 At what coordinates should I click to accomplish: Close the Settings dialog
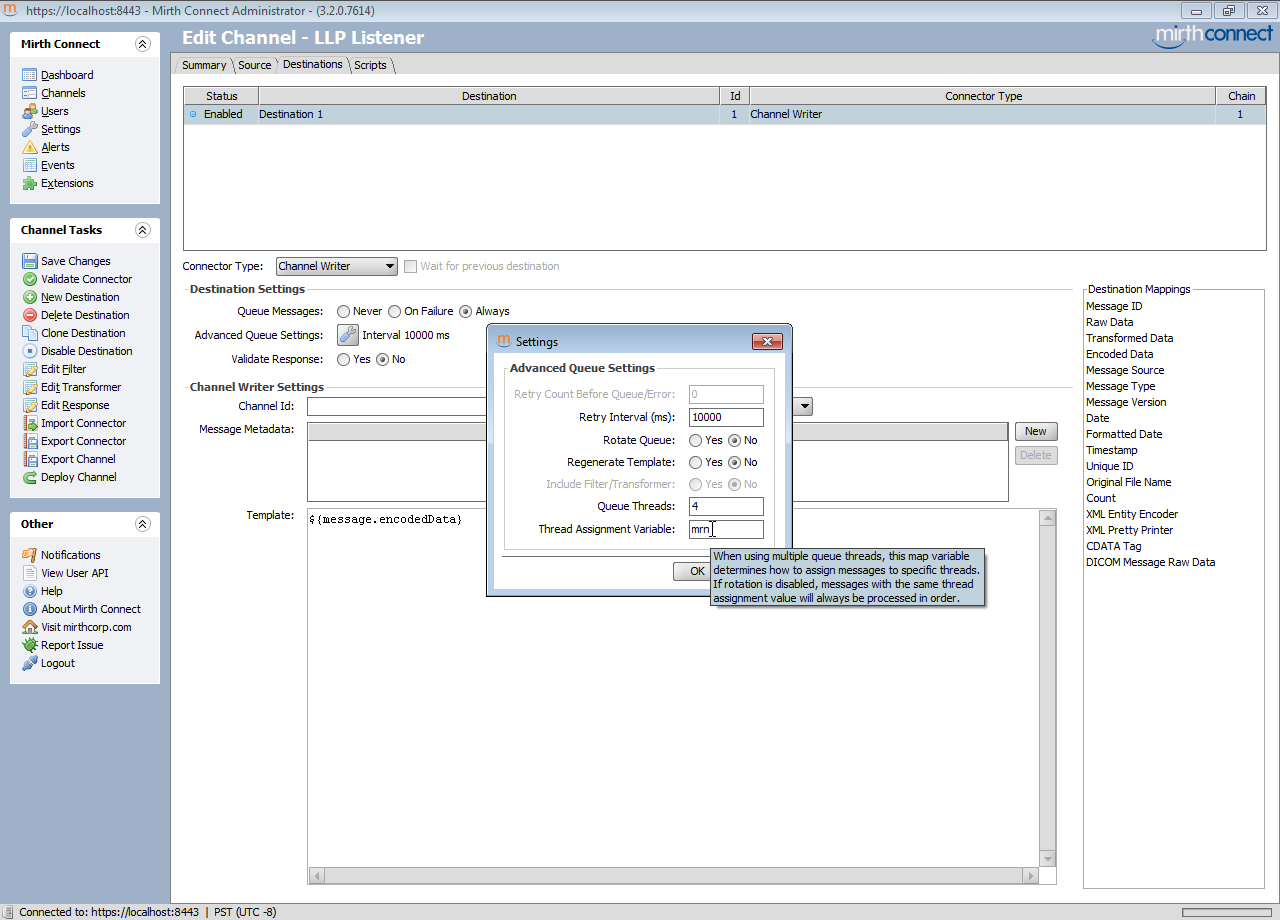(x=767, y=341)
